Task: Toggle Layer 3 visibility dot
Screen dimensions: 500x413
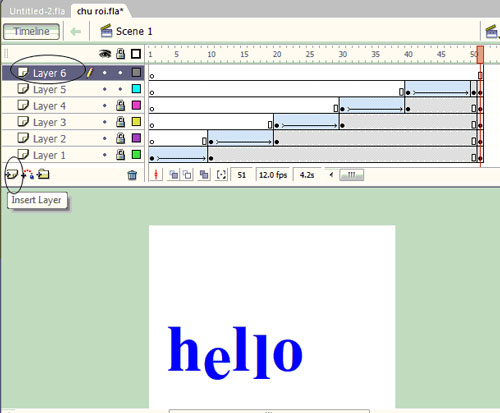Action: (105, 122)
